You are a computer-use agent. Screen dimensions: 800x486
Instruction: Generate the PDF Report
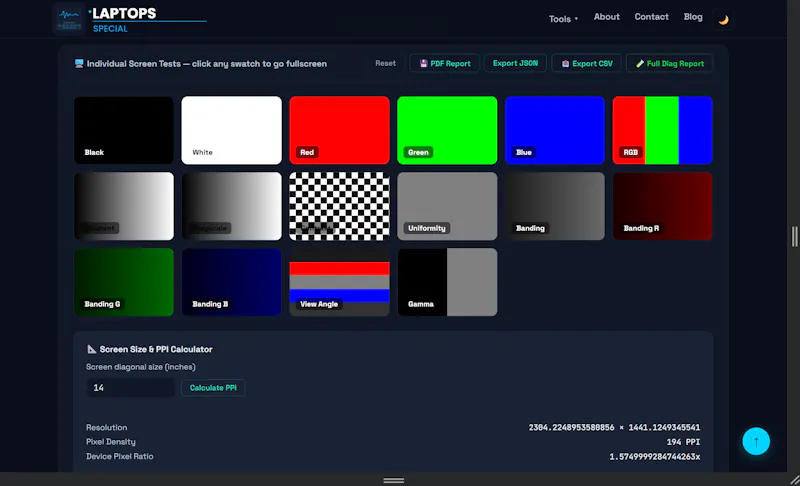(x=444, y=63)
